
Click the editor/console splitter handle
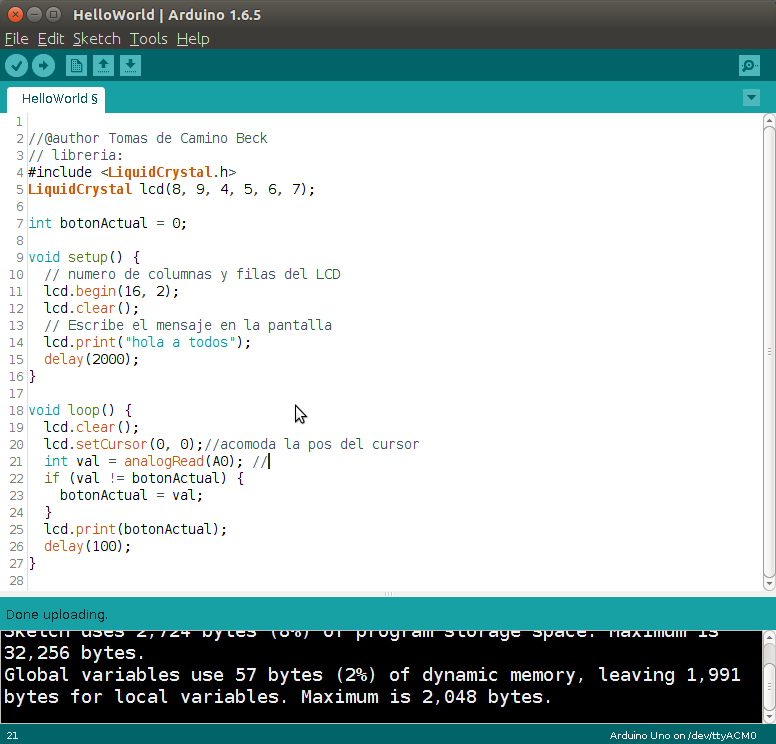tap(388, 594)
